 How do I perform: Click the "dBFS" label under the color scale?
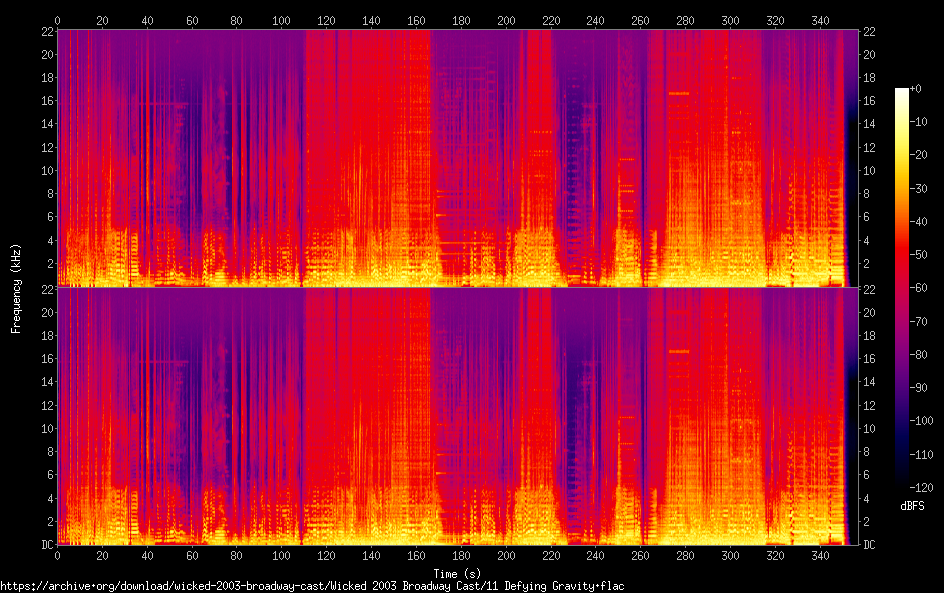[x=912, y=506]
